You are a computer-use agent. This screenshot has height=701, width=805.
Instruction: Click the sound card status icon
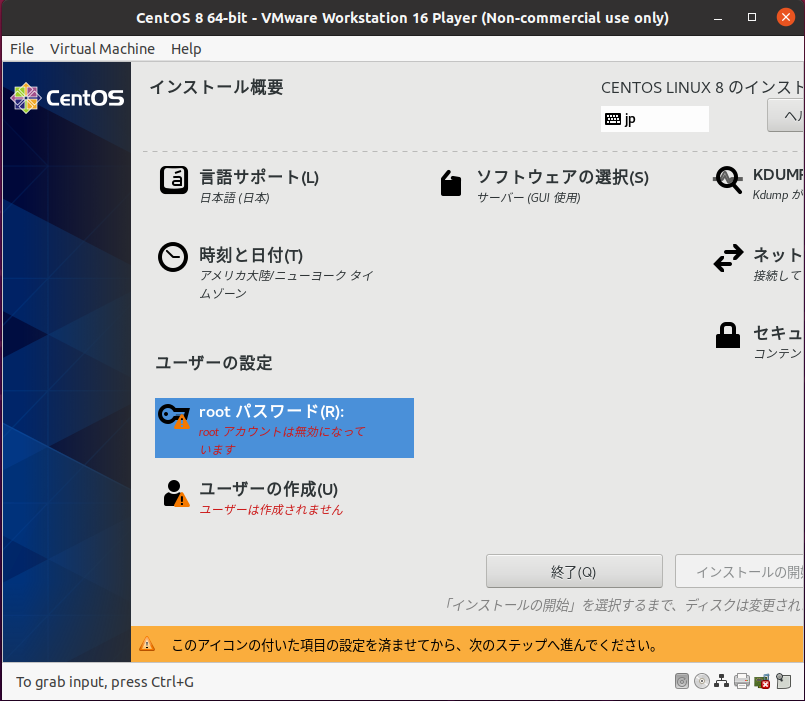[x=762, y=682]
